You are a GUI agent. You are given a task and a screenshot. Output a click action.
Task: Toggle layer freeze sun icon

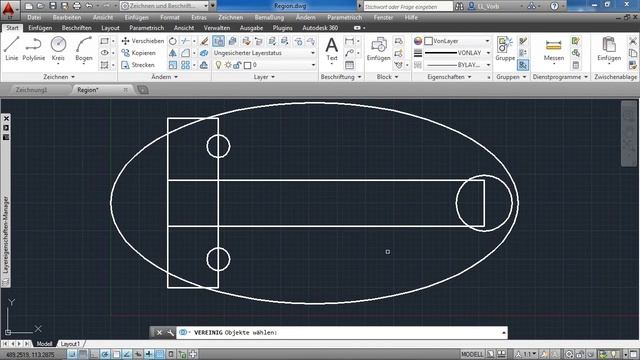(x=228, y=65)
